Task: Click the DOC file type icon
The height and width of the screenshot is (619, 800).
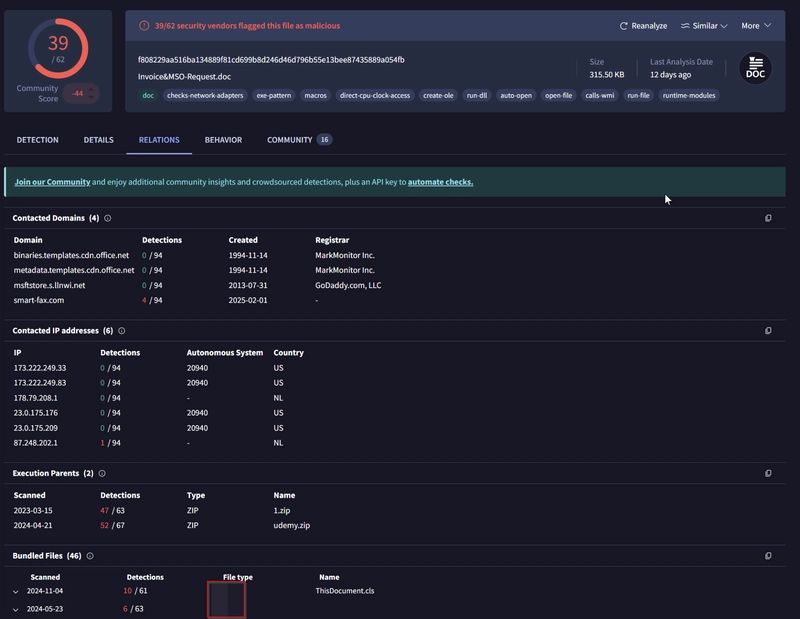Action: (x=755, y=68)
